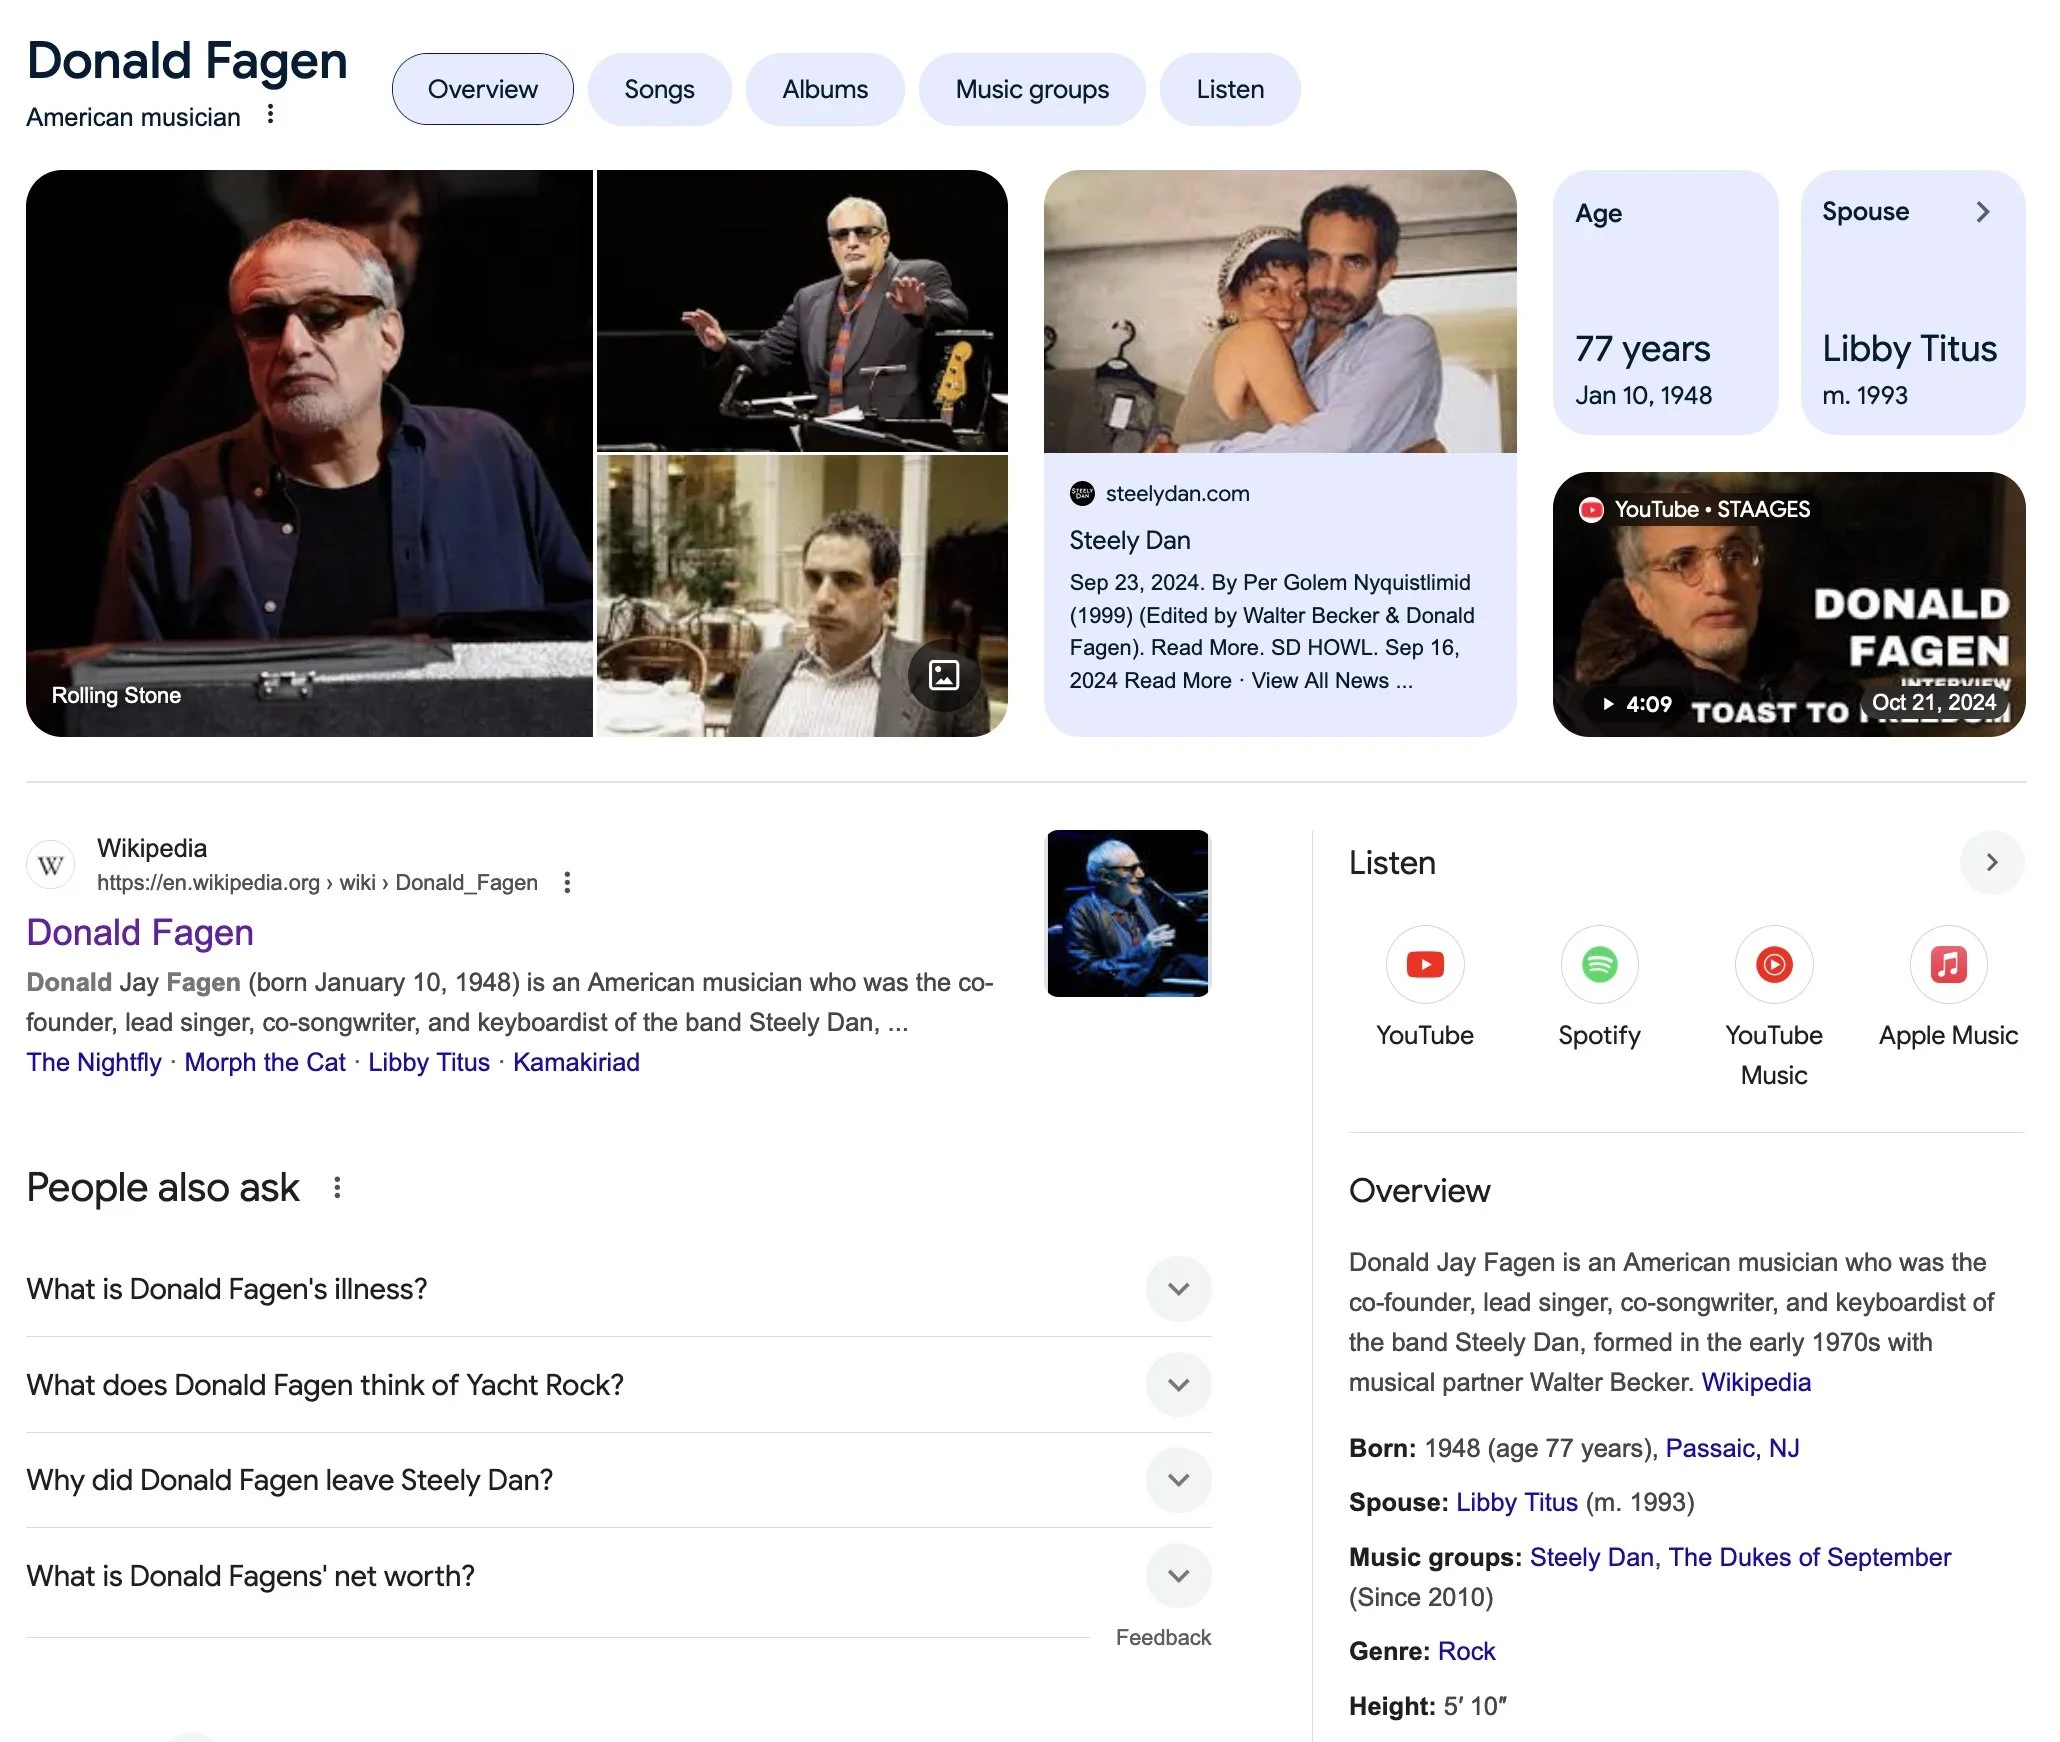Click People also ask options dots
This screenshot has height=1742, width=2060.
(337, 1187)
